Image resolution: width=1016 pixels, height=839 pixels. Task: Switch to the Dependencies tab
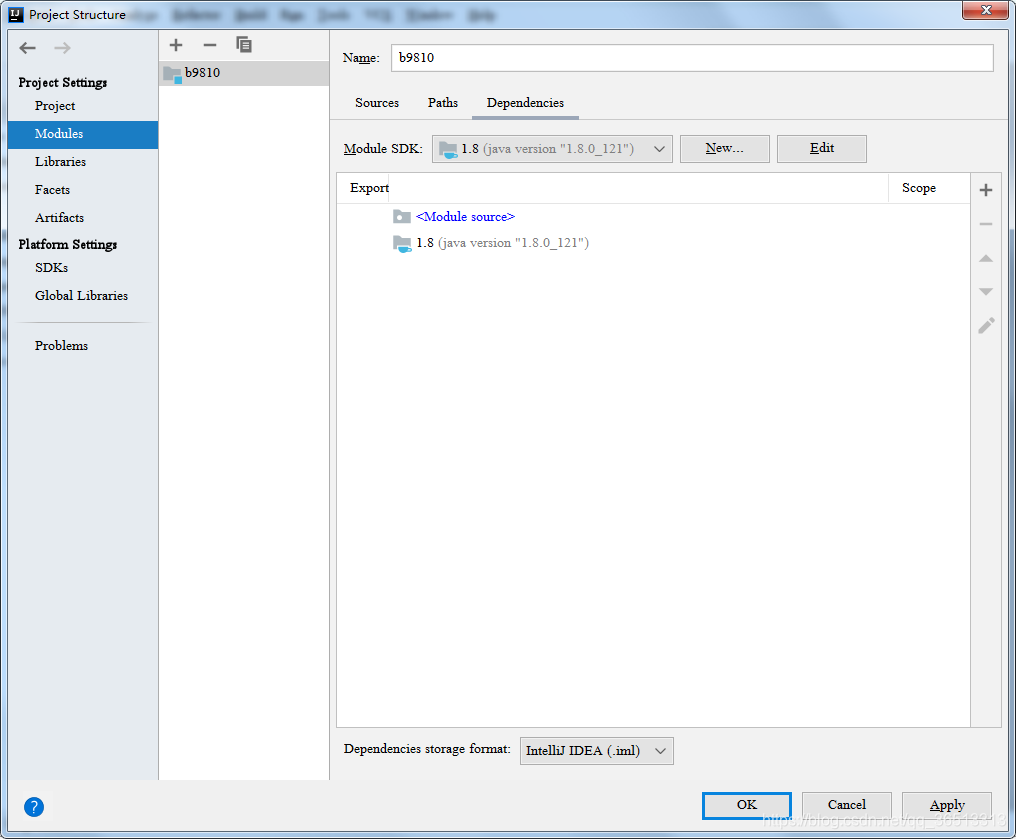click(525, 103)
